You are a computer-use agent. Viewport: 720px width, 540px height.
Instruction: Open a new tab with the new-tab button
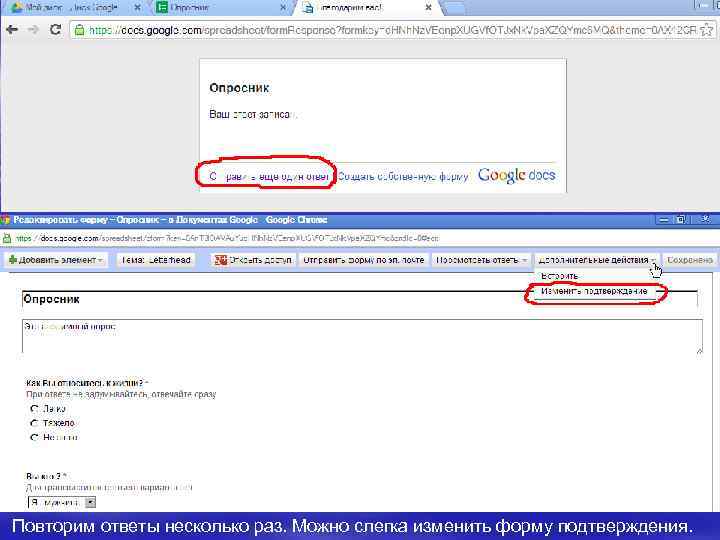(x=454, y=8)
